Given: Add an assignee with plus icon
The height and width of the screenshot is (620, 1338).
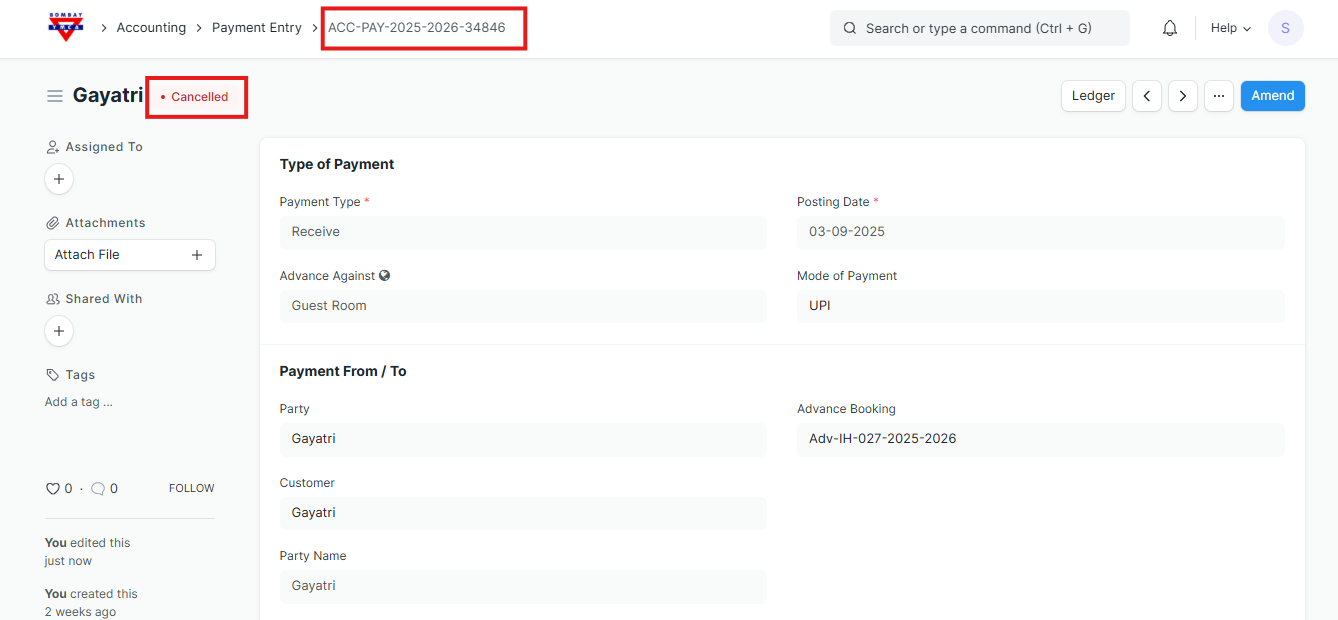Looking at the screenshot, I should click(x=59, y=179).
